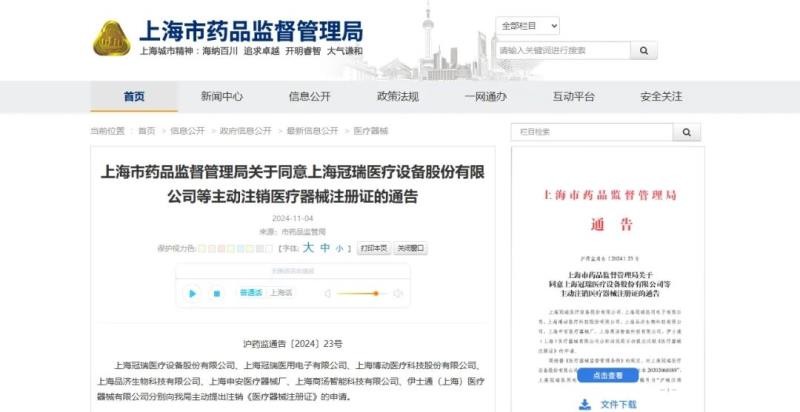Click the blue 点击查看 button
Screen dimensions: 800x412
coord(608,375)
